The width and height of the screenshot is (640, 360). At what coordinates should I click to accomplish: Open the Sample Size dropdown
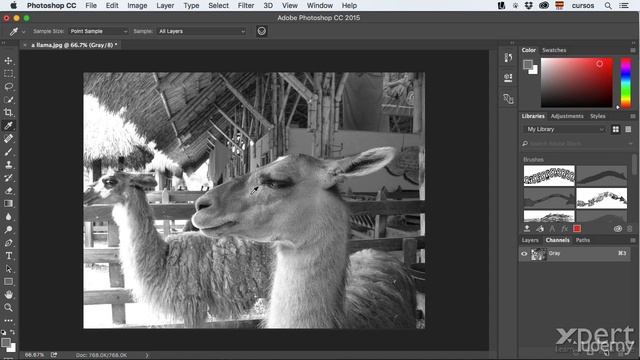tap(98, 31)
